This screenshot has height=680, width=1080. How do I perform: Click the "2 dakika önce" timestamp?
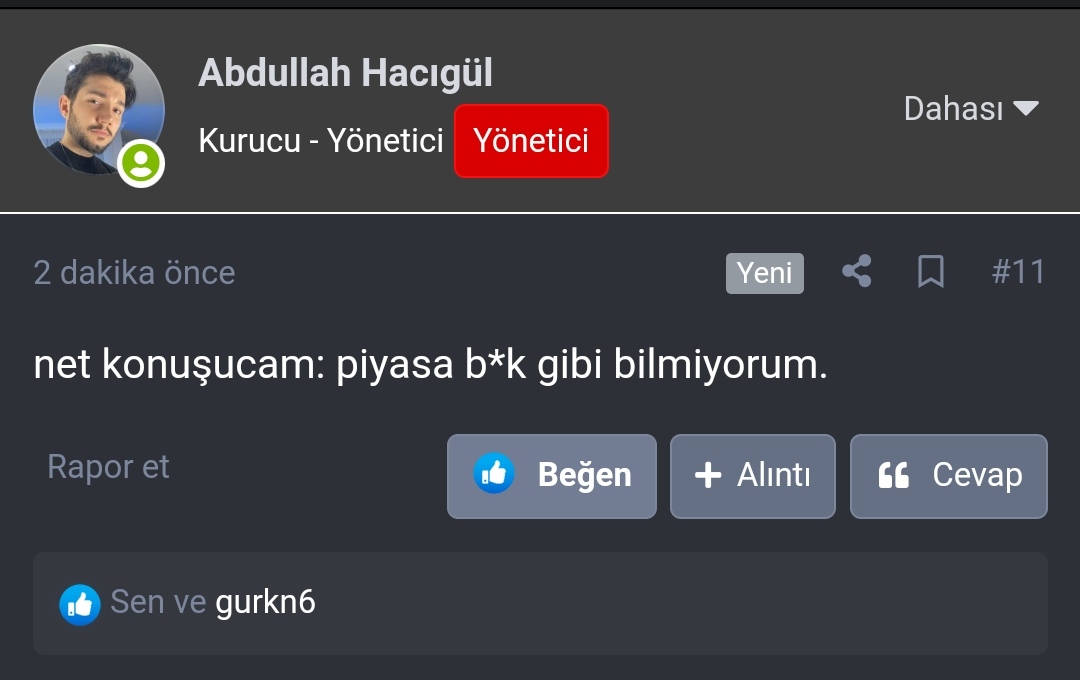(134, 273)
